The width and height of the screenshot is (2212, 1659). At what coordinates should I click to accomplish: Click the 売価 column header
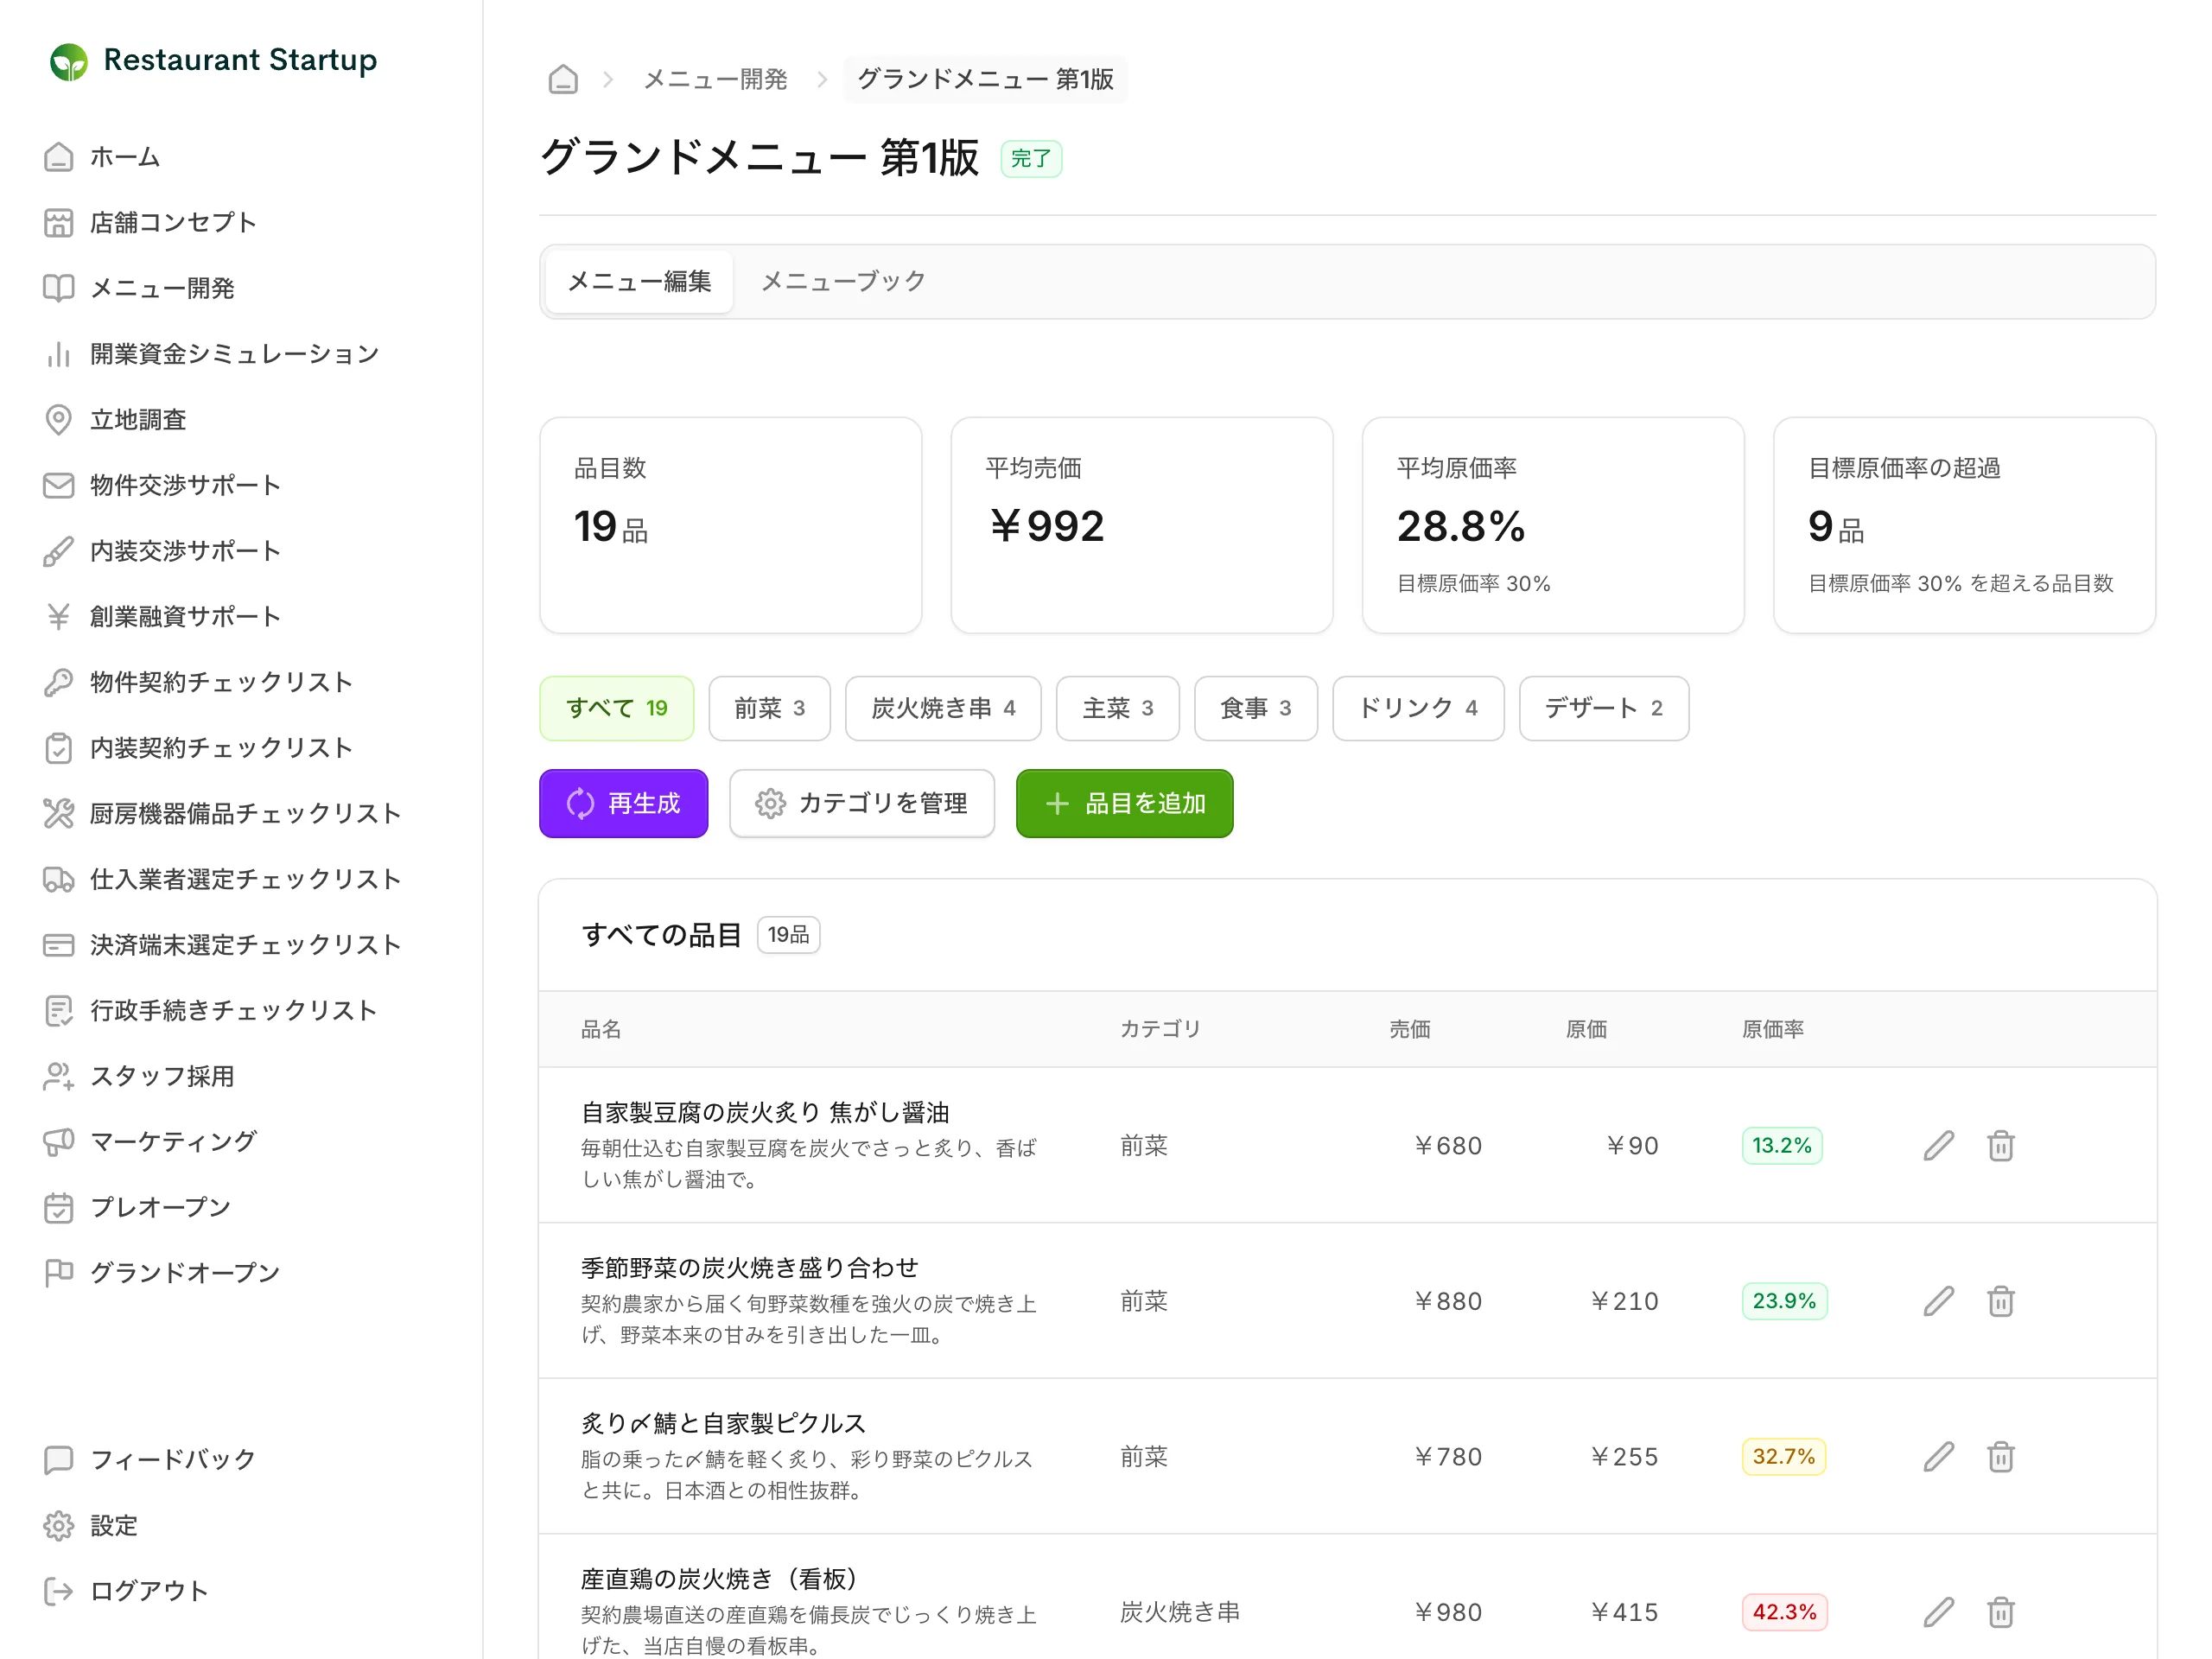[1409, 1029]
